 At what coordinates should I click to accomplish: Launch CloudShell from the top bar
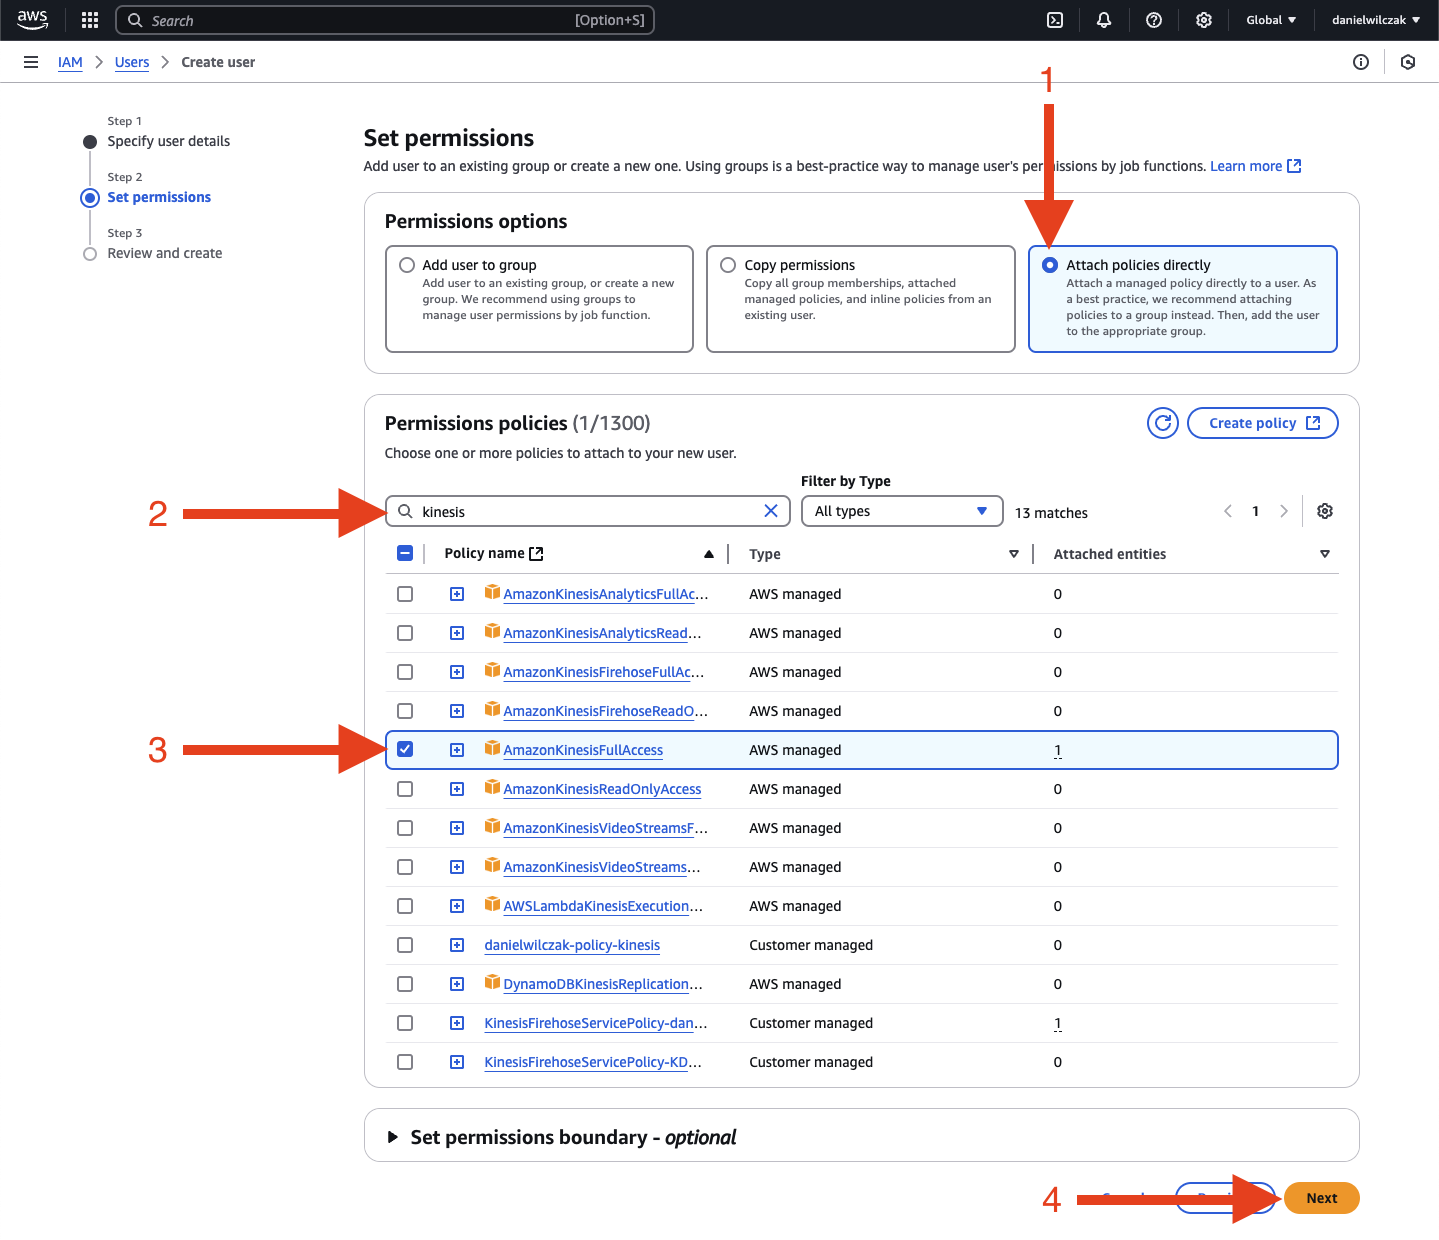click(1055, 20)
